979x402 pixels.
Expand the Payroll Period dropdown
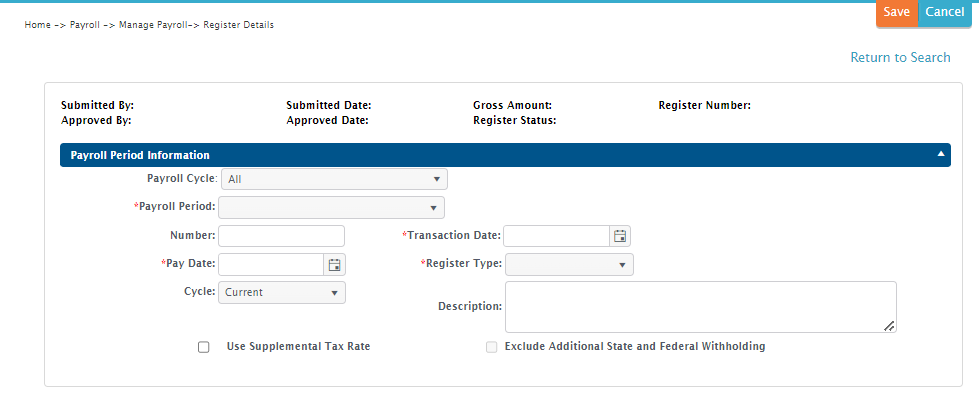click(x=331, y=208)
